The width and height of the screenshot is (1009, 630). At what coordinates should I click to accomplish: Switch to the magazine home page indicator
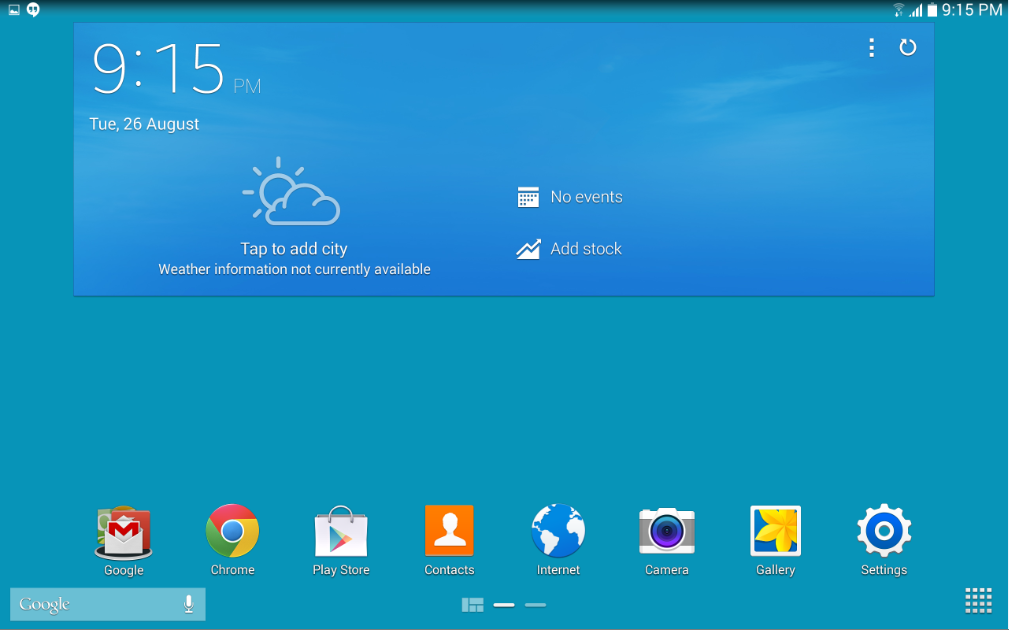coord(472,605)
